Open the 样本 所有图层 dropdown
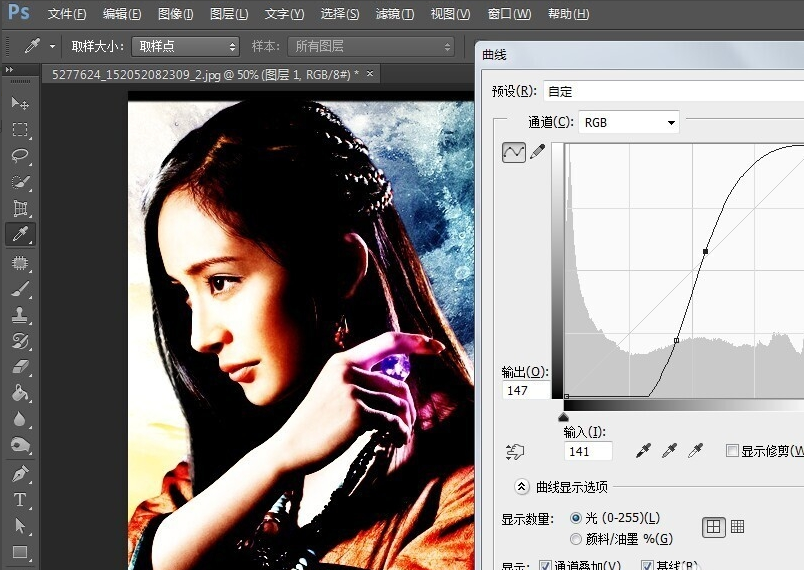Screen dimensions: 804x570 coord(371,47)
